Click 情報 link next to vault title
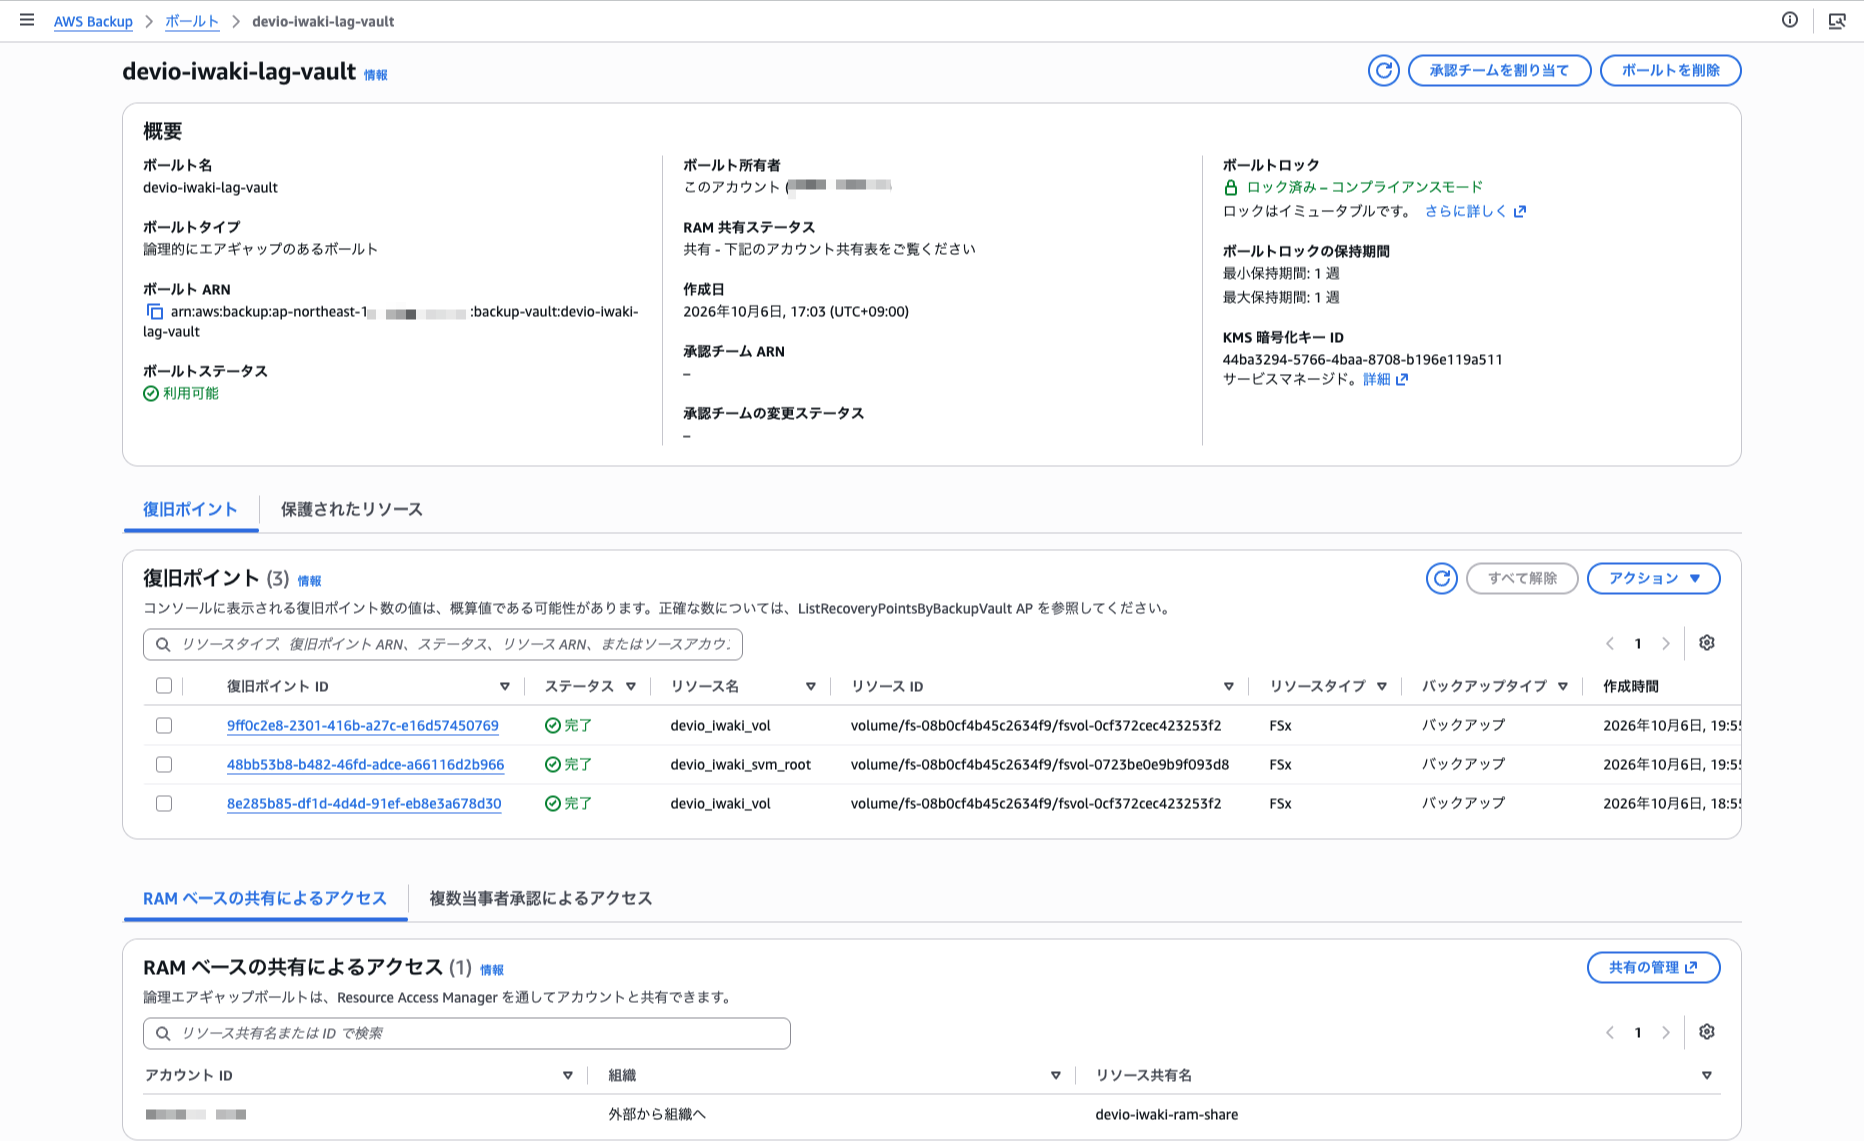Image resolution: width=1864 pixels, height=1141 pixels. tap(376, 75)
